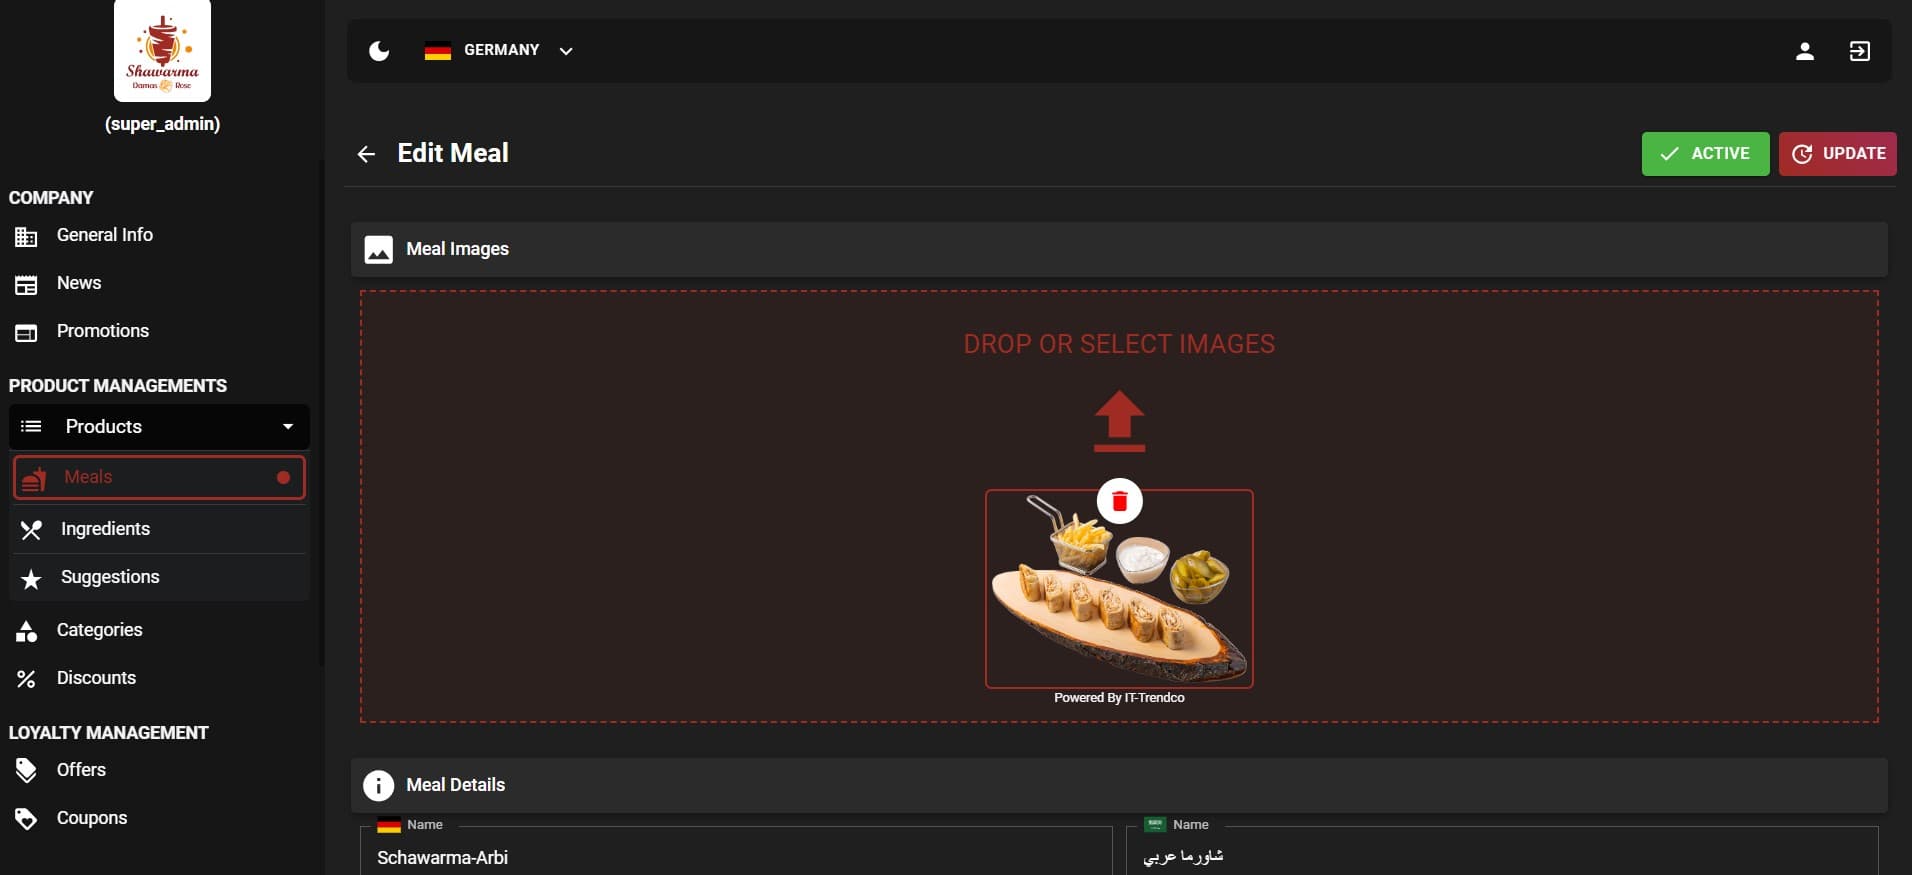This screenshot has width=1912, height=875.
Task: Go to General Info page
Action: (x=104, y=235)
